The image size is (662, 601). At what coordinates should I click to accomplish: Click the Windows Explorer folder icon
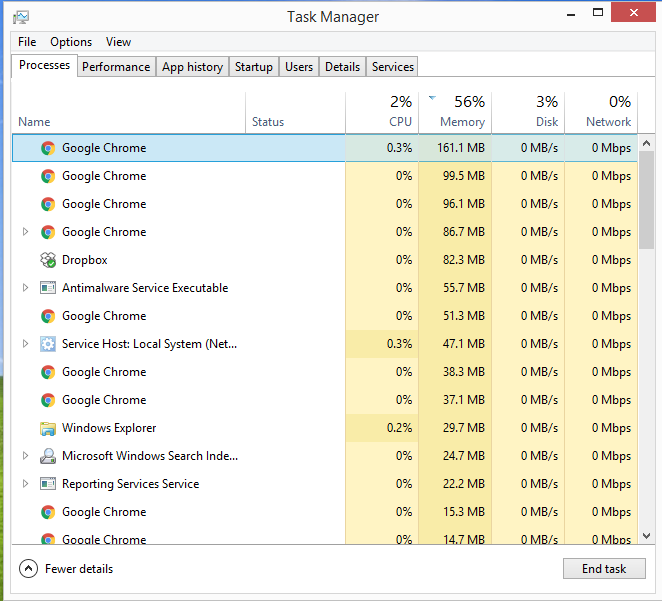(x=47, y=428)
